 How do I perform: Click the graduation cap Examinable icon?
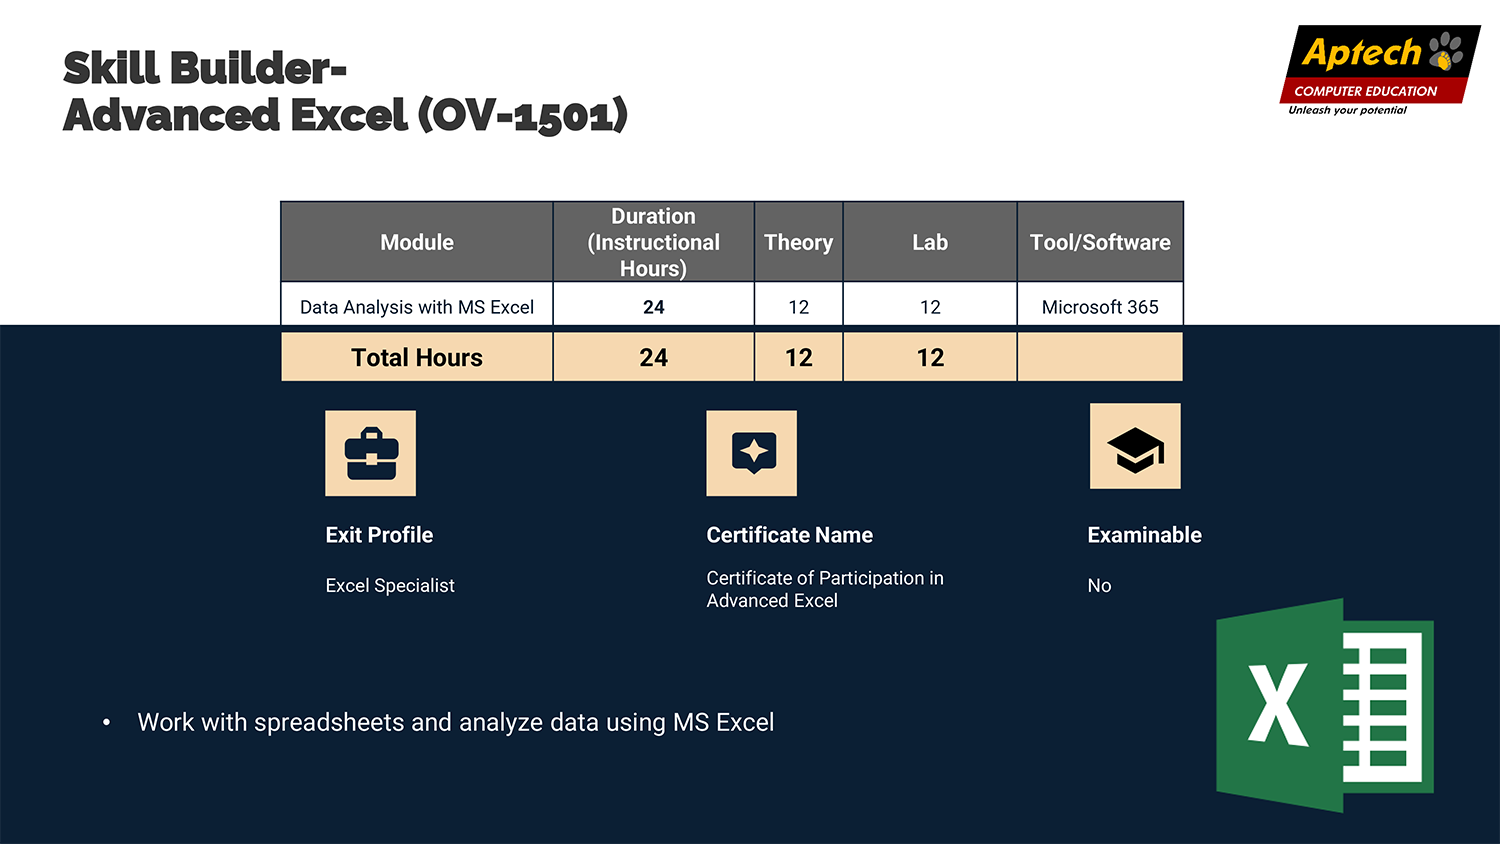tap(1135, 447)
